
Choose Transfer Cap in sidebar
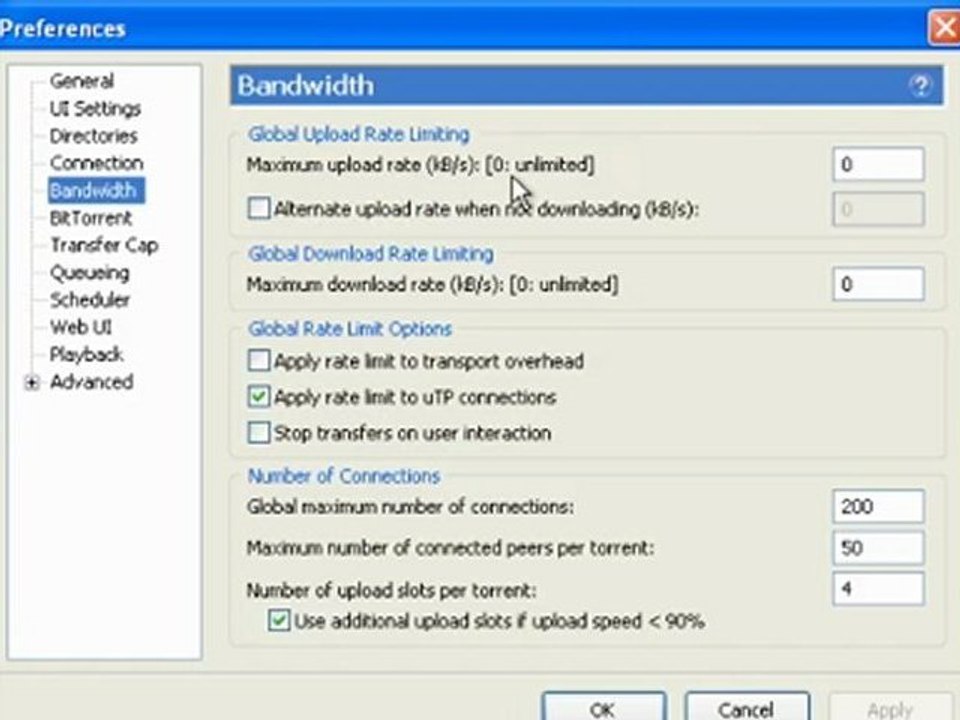pyautogui.click(x=104, y=246)
